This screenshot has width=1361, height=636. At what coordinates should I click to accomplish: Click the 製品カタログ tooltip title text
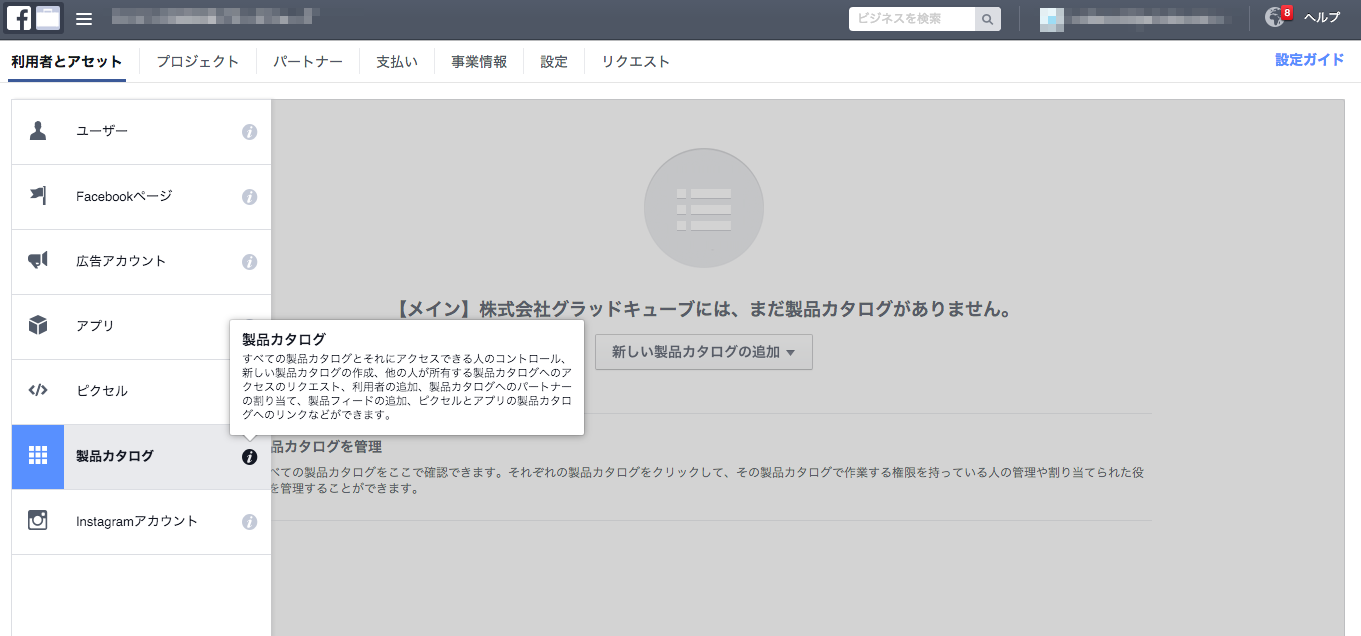(x=284, y=340)
